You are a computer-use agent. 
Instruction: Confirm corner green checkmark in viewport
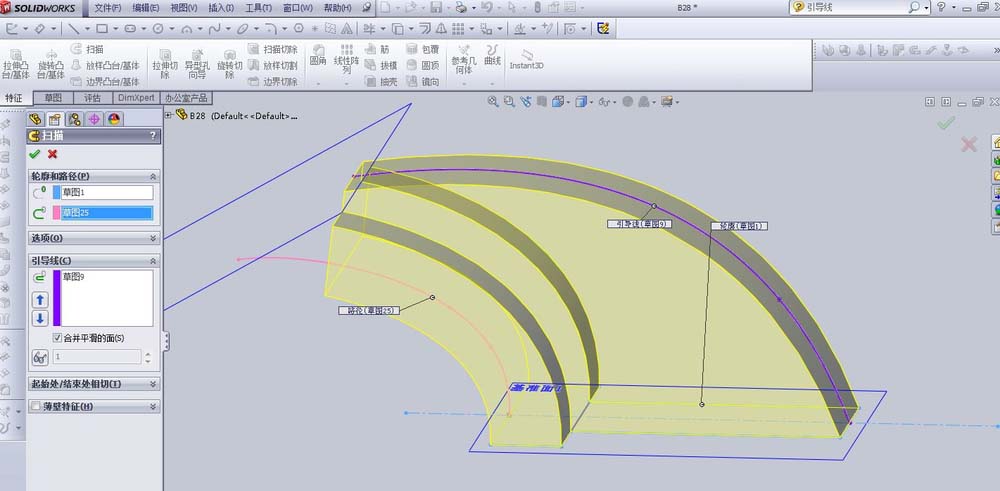point(946,122)
